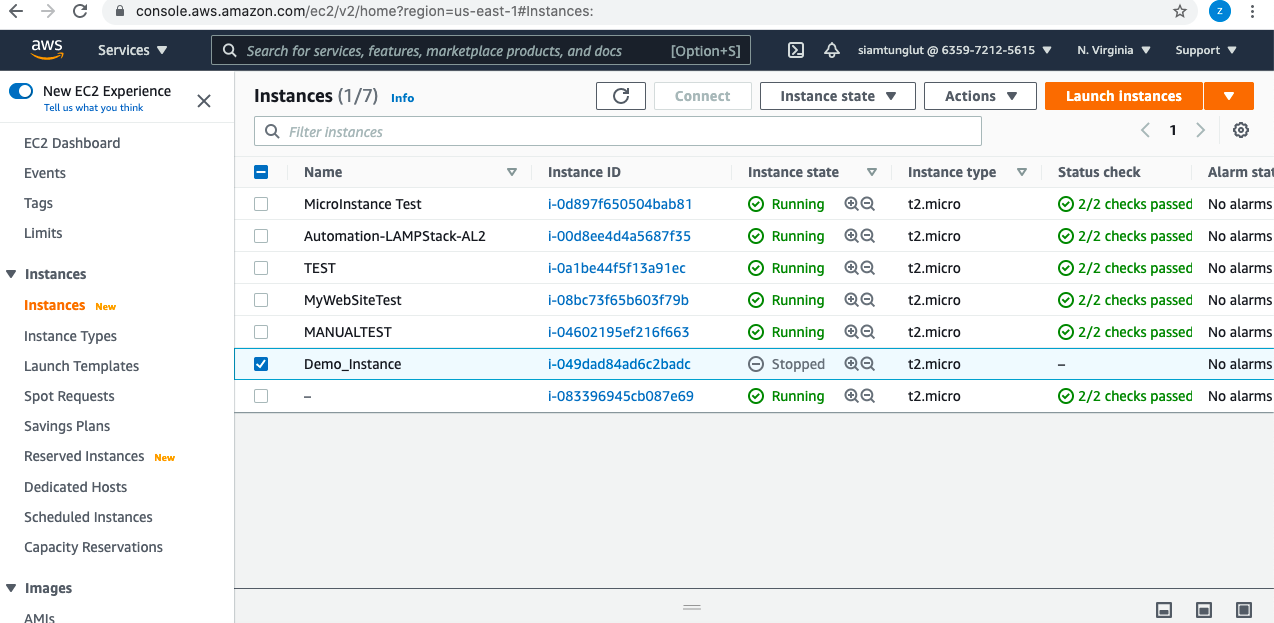Open Dedicated Hosts in sidebar
Image resolution: width=1274 pixels, height=623 pixels.
(x=75, y=487)
